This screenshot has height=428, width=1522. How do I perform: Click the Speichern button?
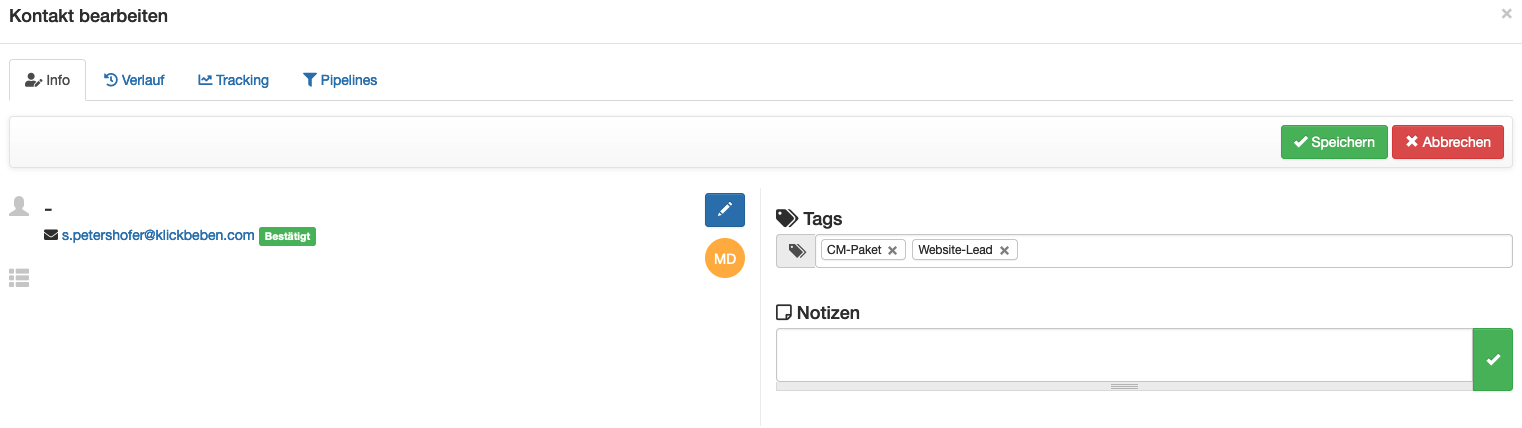(x=1334, y=142)
